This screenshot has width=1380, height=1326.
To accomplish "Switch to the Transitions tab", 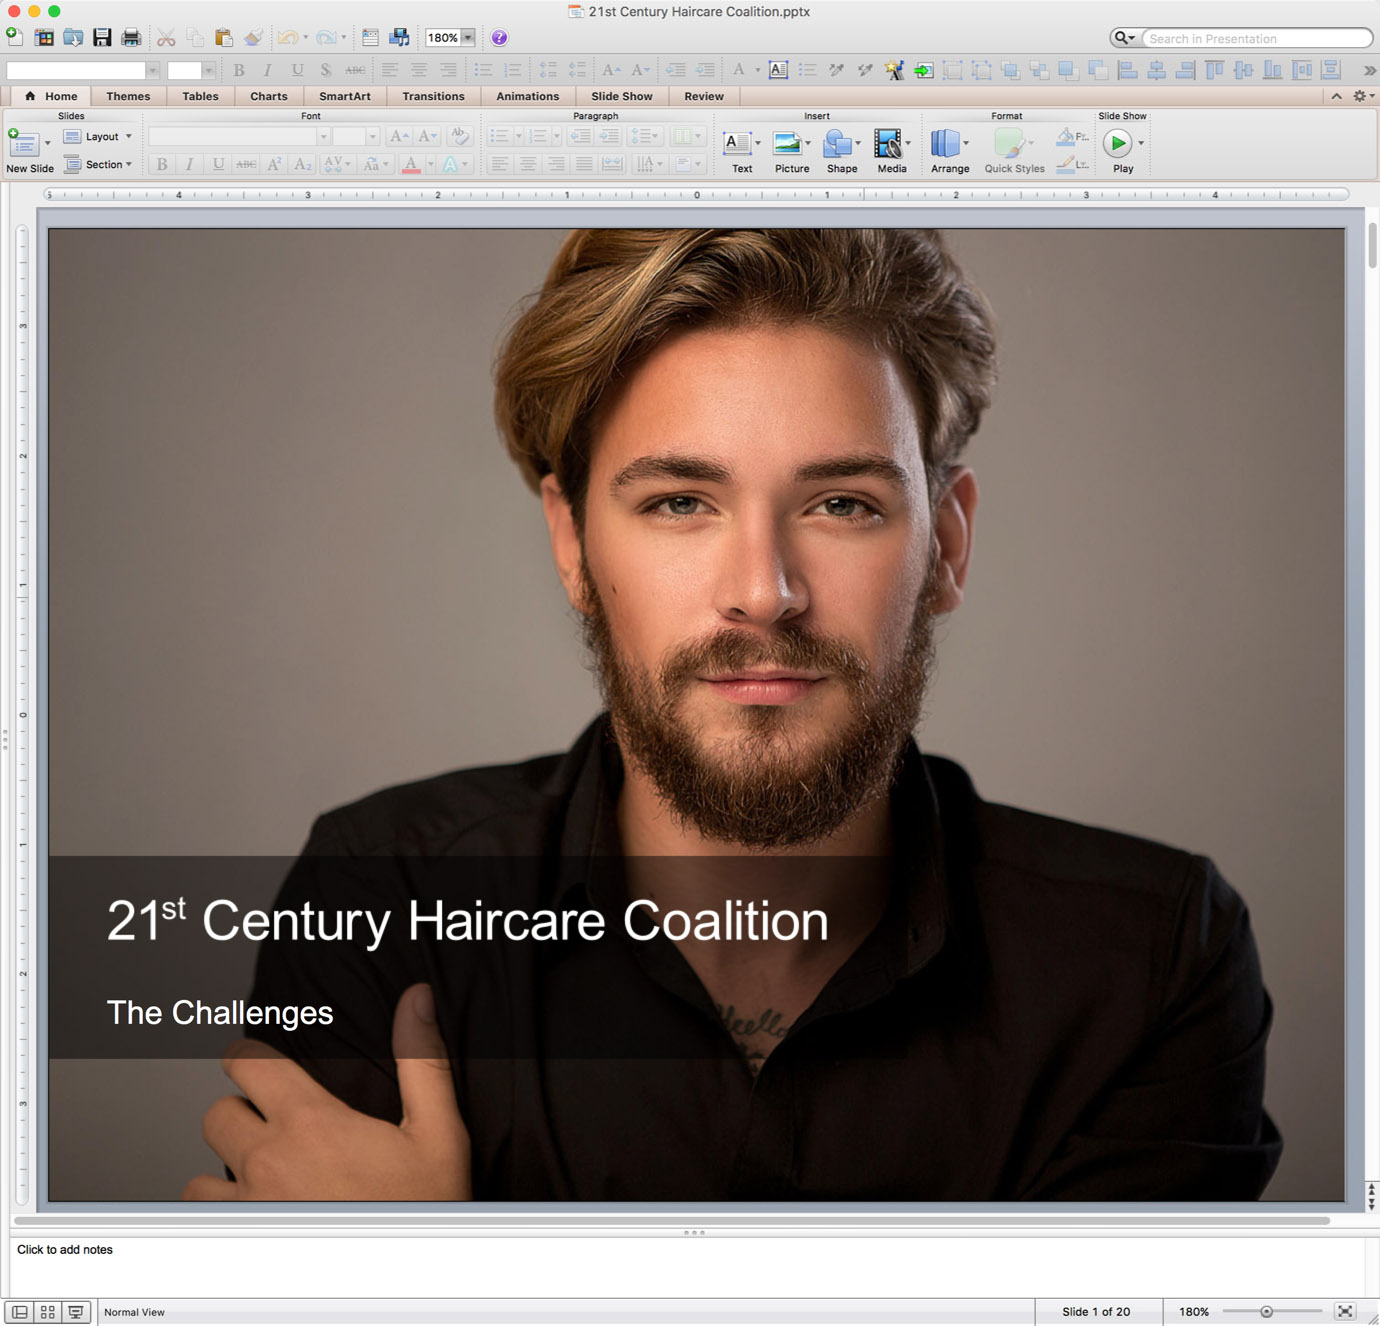I will coord(433,96).
